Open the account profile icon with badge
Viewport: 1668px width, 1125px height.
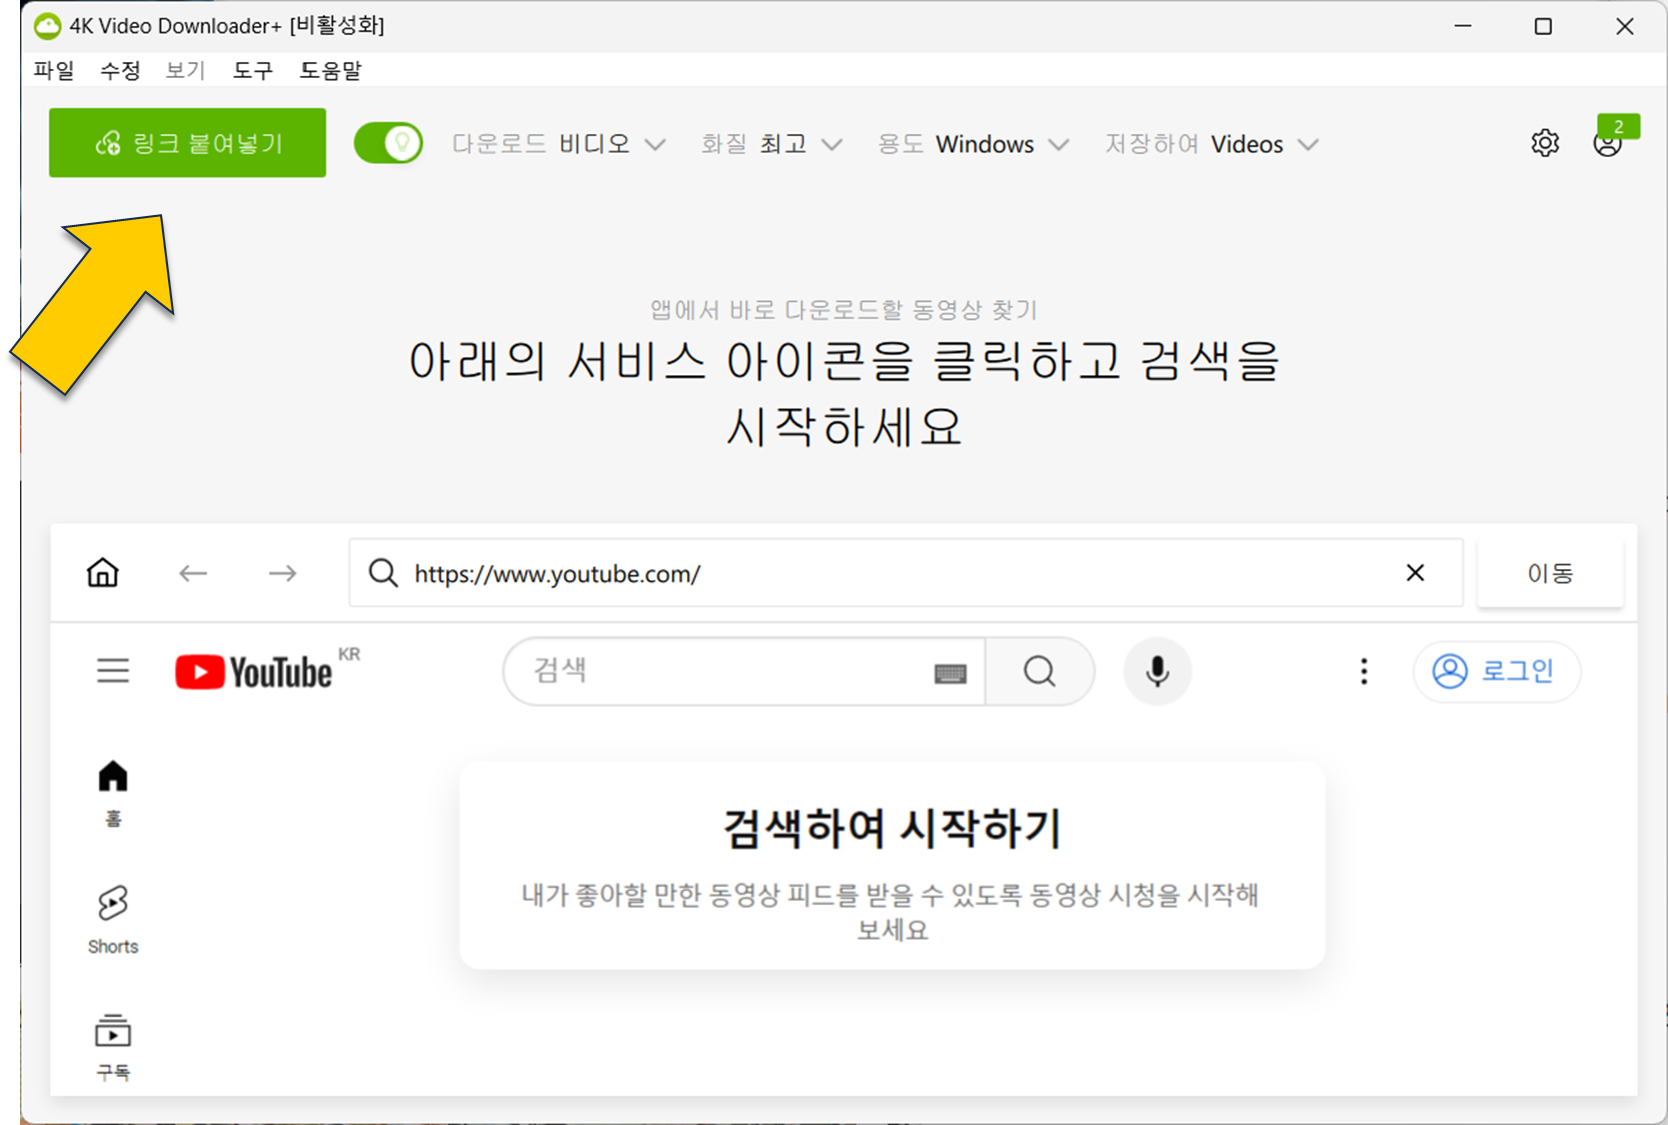(x=1608, y=143)
